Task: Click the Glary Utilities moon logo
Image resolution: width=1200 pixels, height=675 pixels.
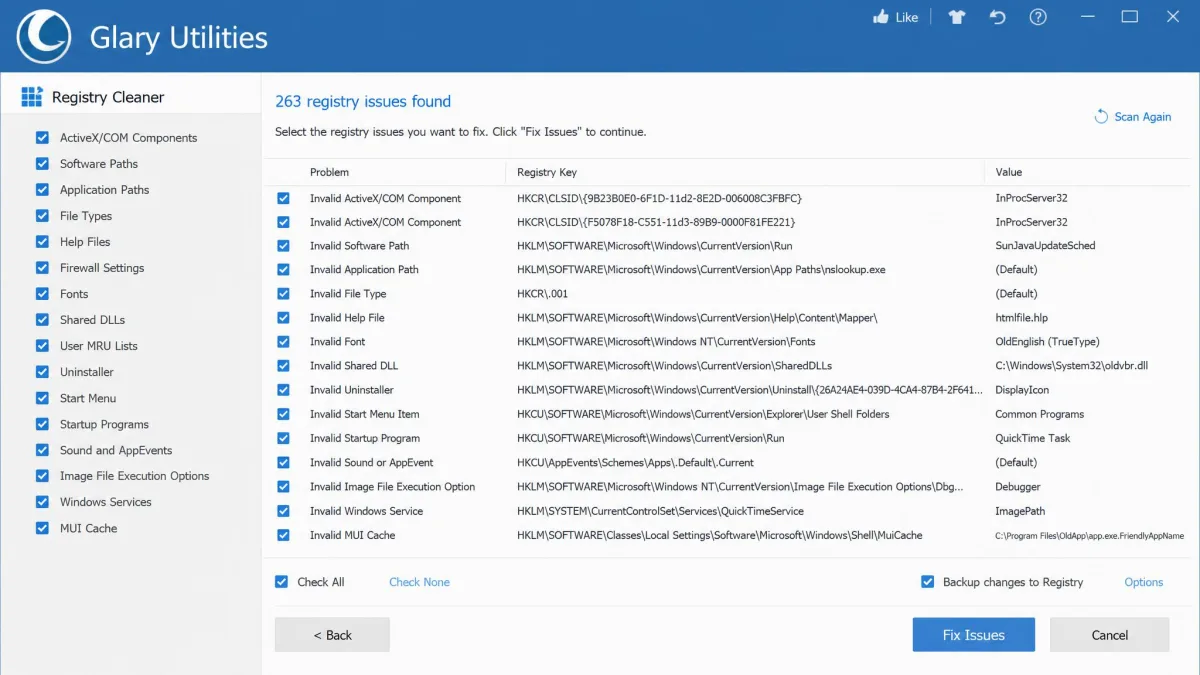Action: point(42,35)
